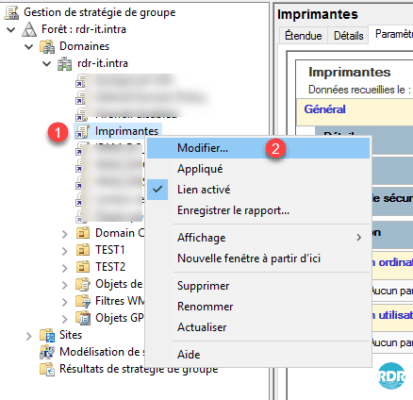Expand the Objets de stratégie node
413x400 pixels.
click(65, 285)
